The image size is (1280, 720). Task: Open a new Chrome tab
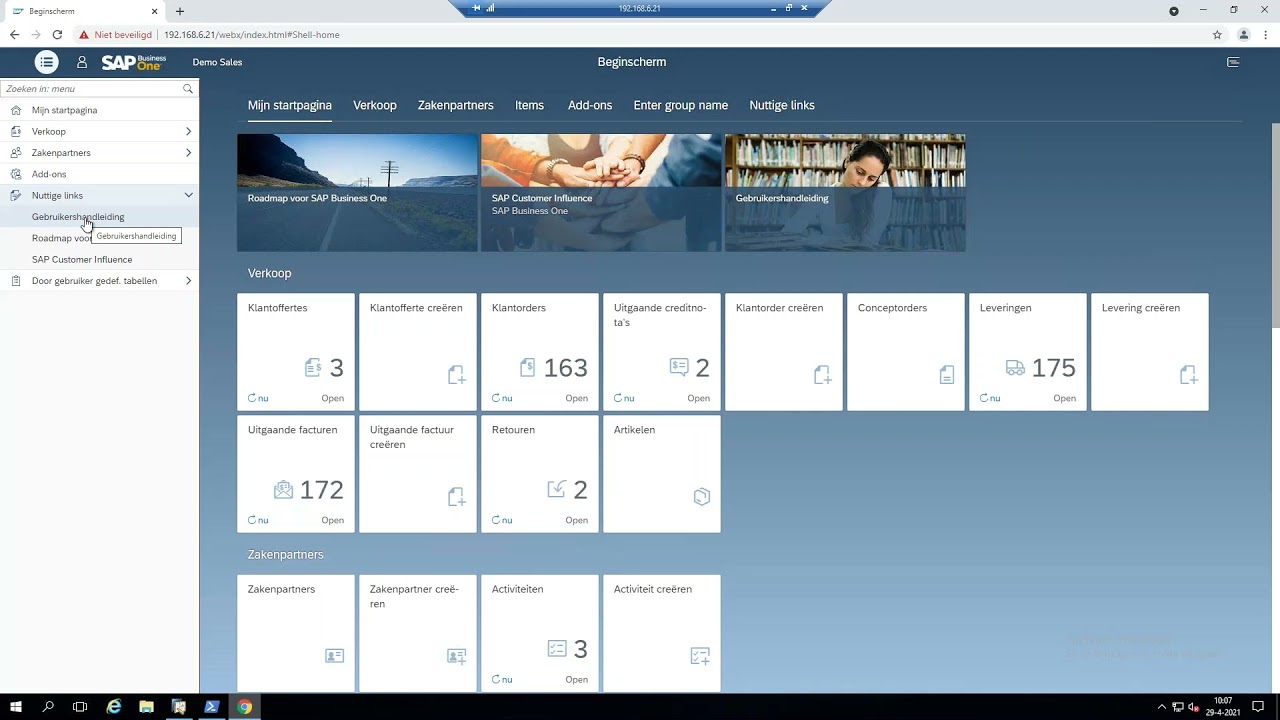click(180, 11)
